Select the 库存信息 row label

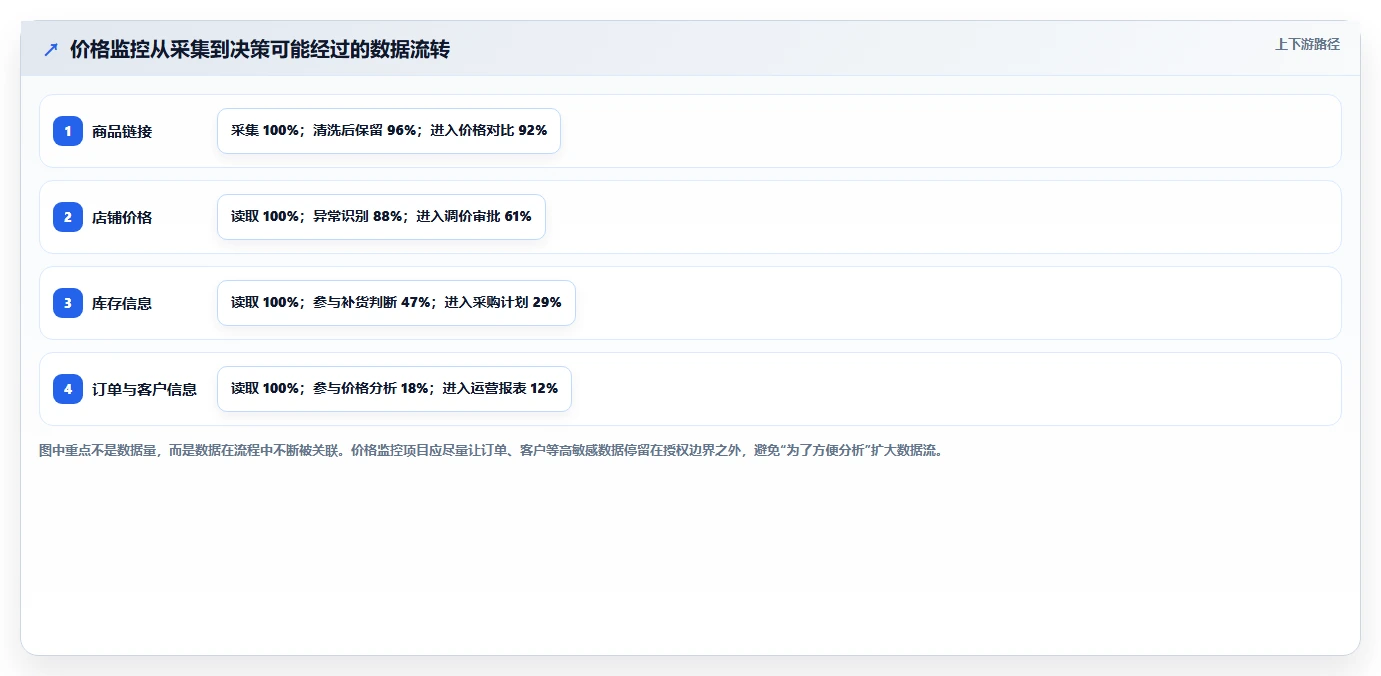click(122, 303)
